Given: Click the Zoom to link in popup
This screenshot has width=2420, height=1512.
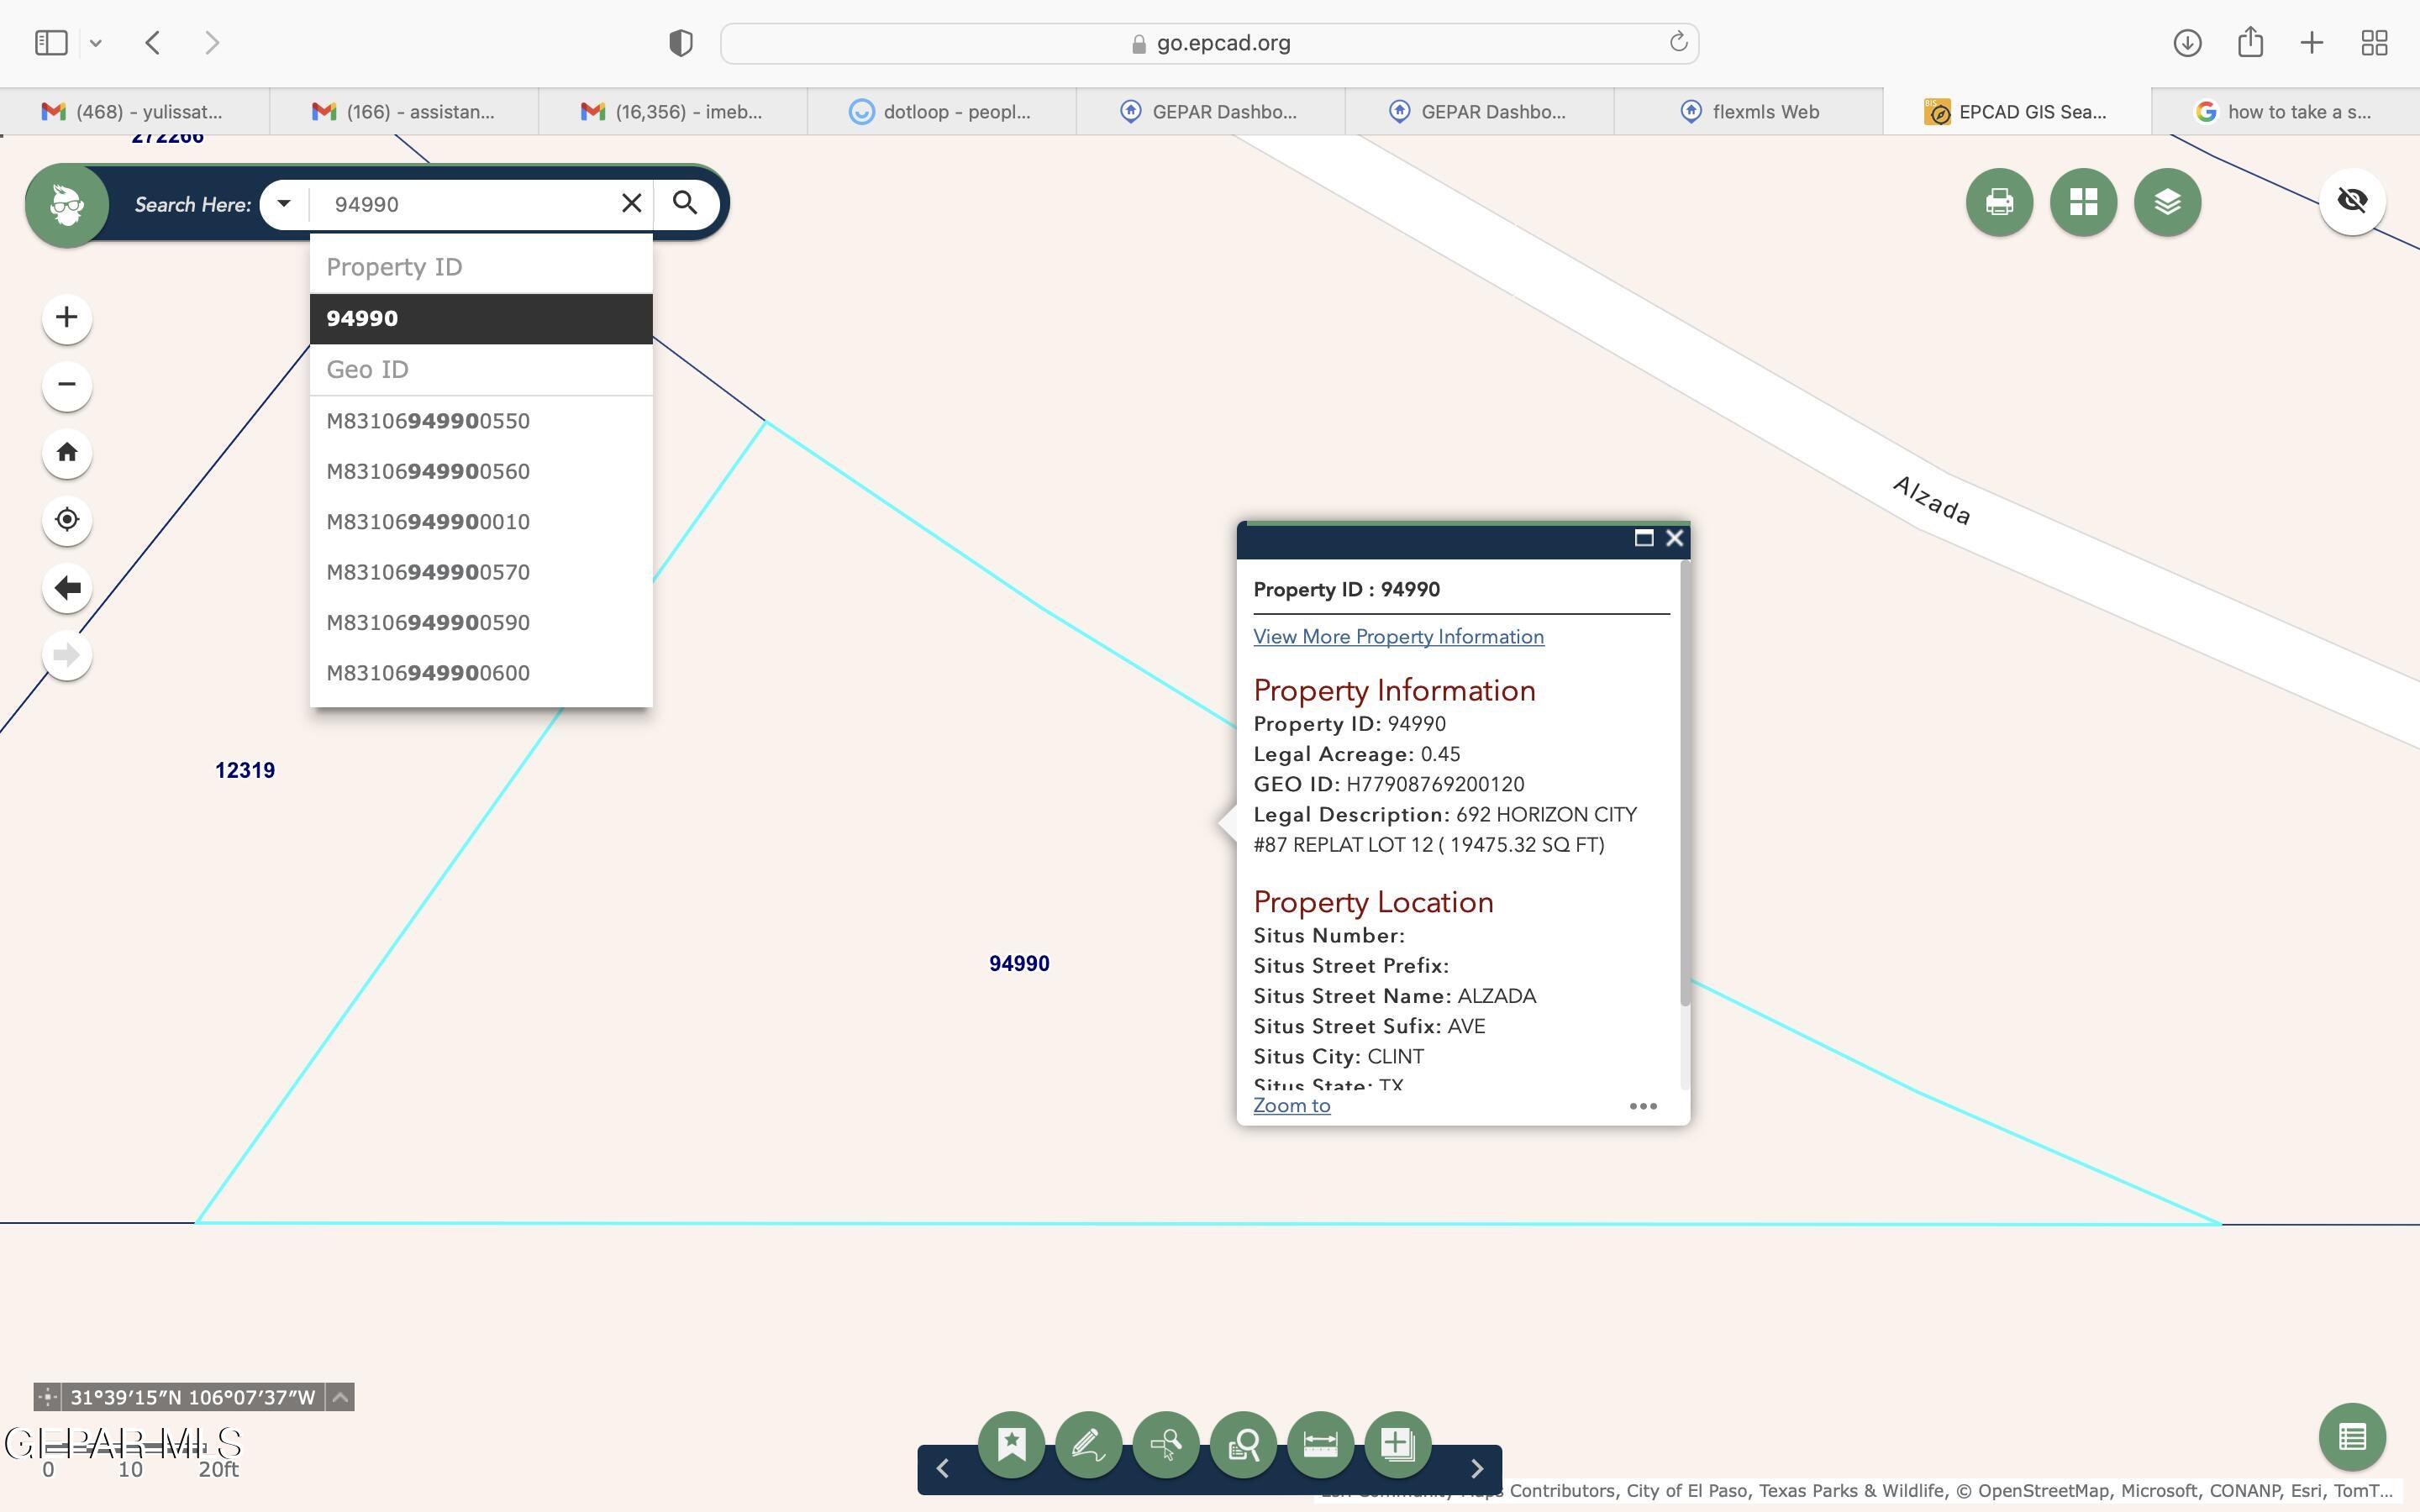Looking at the screenshot, I should tap(1291, 1106).
